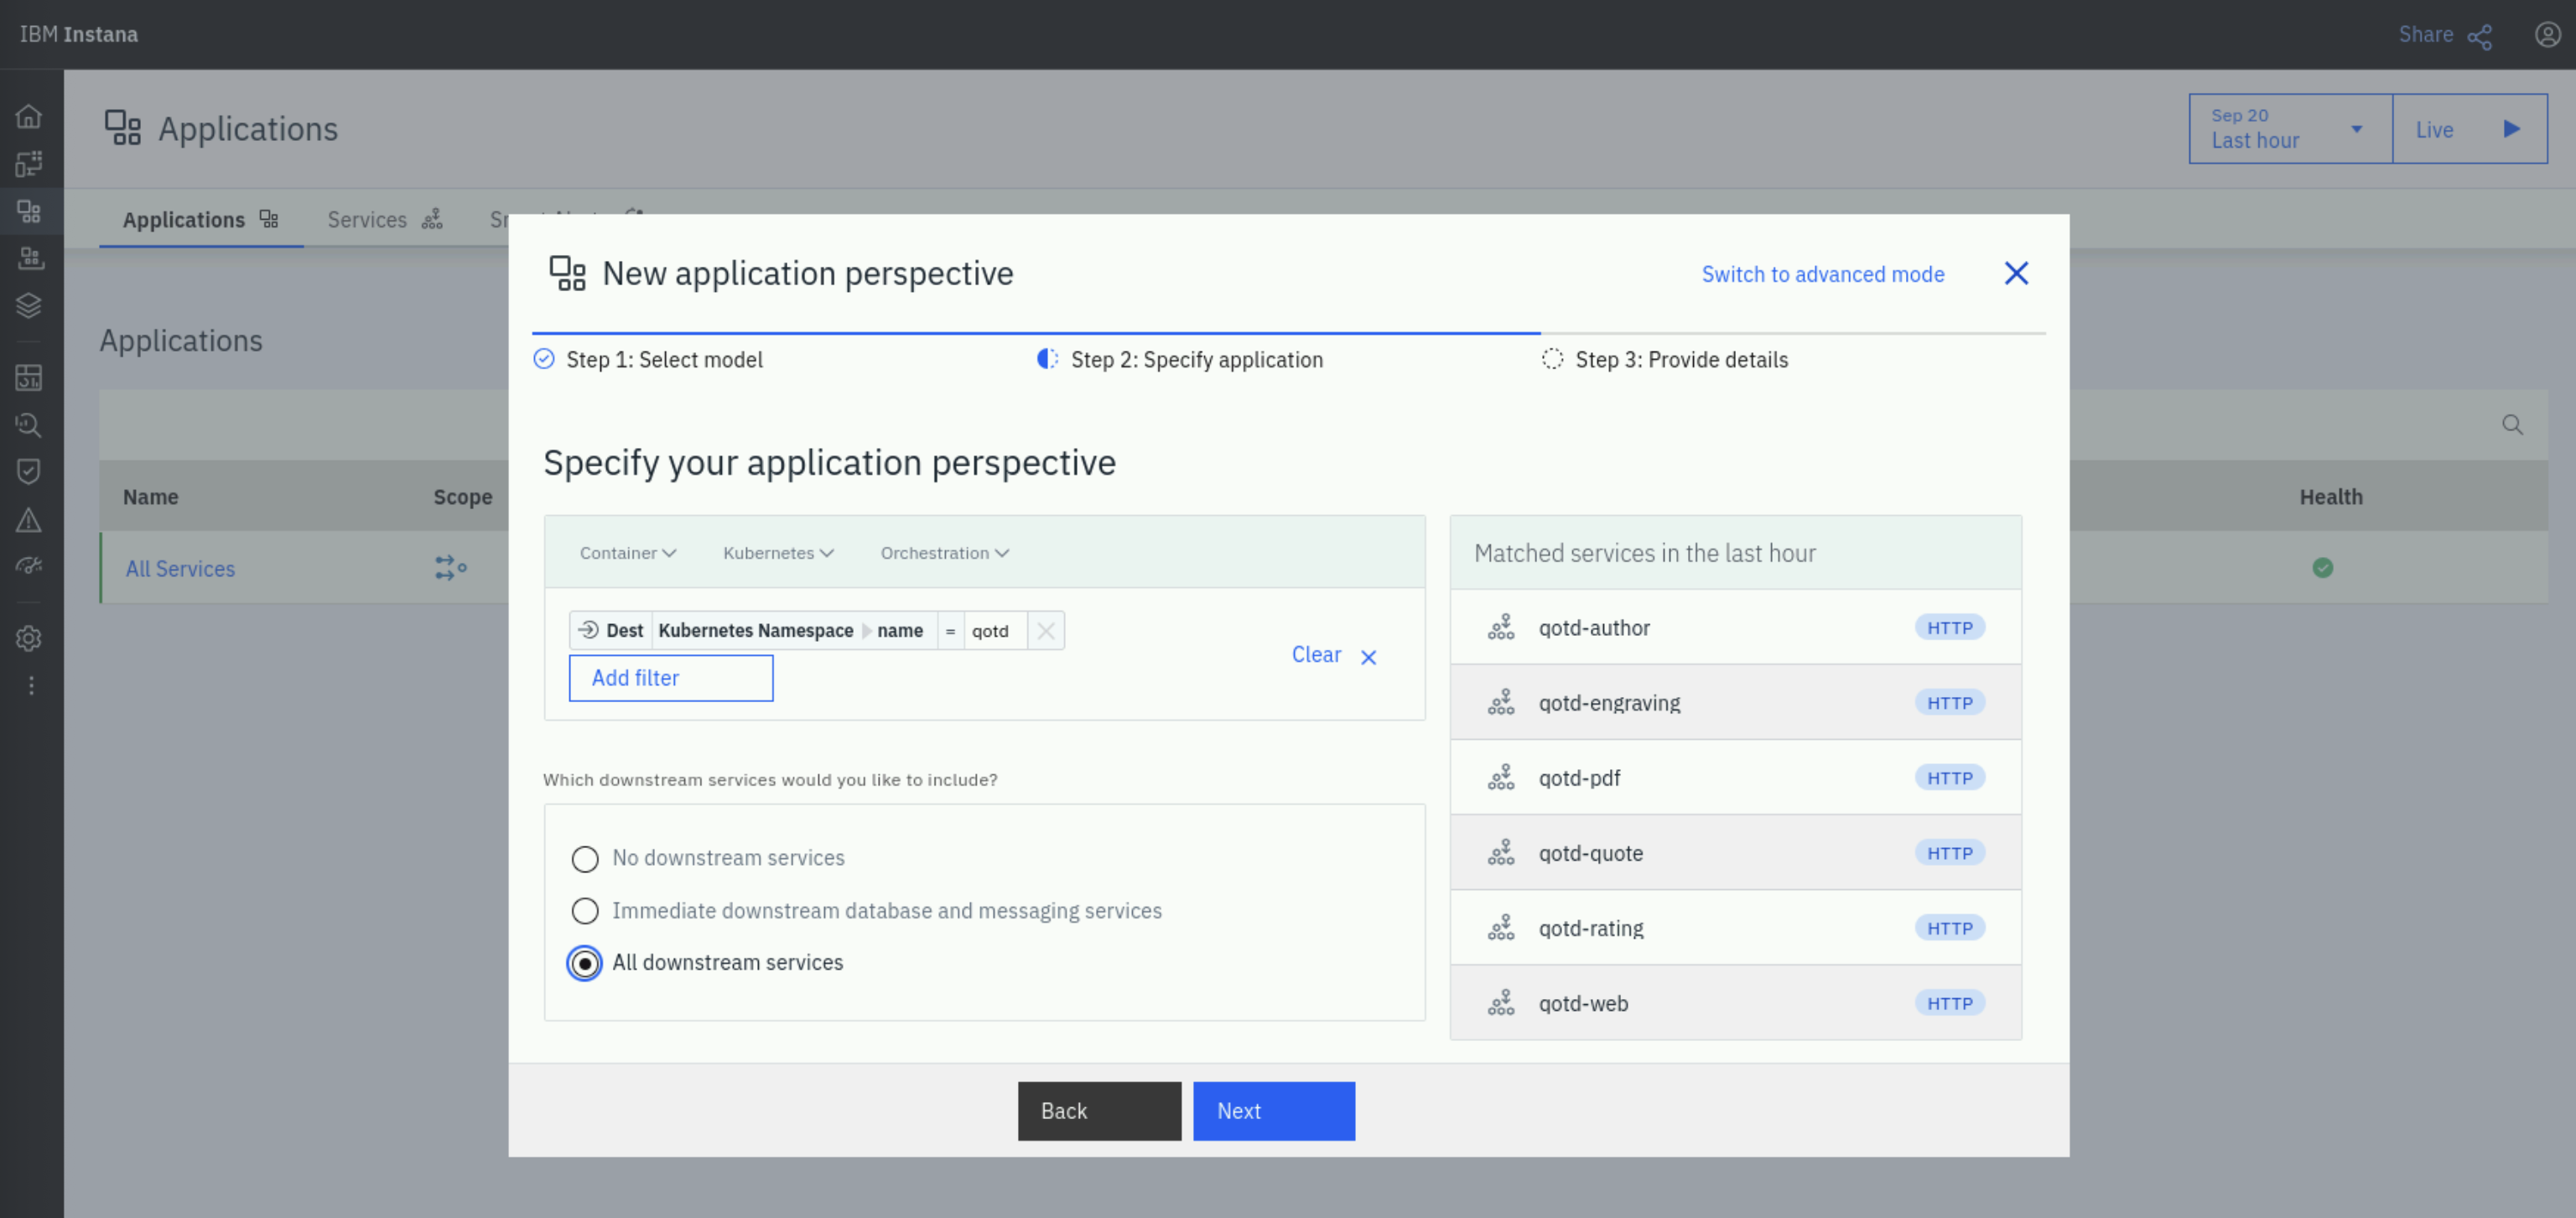Click the Events warning triangle icon

coord(29,520)
